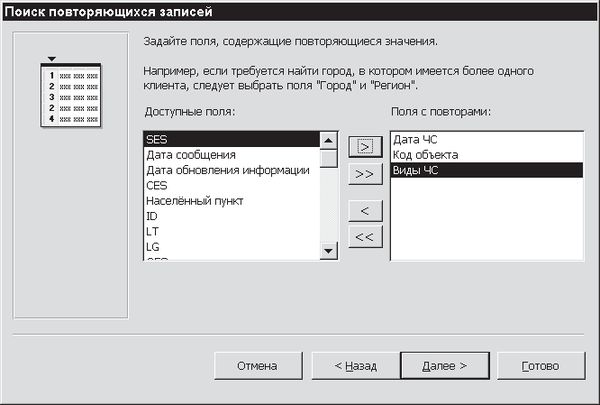The height and width of the screenshot is (405, 600).
Task: Click the single right arrow add-field button
Action: [365, 146]
